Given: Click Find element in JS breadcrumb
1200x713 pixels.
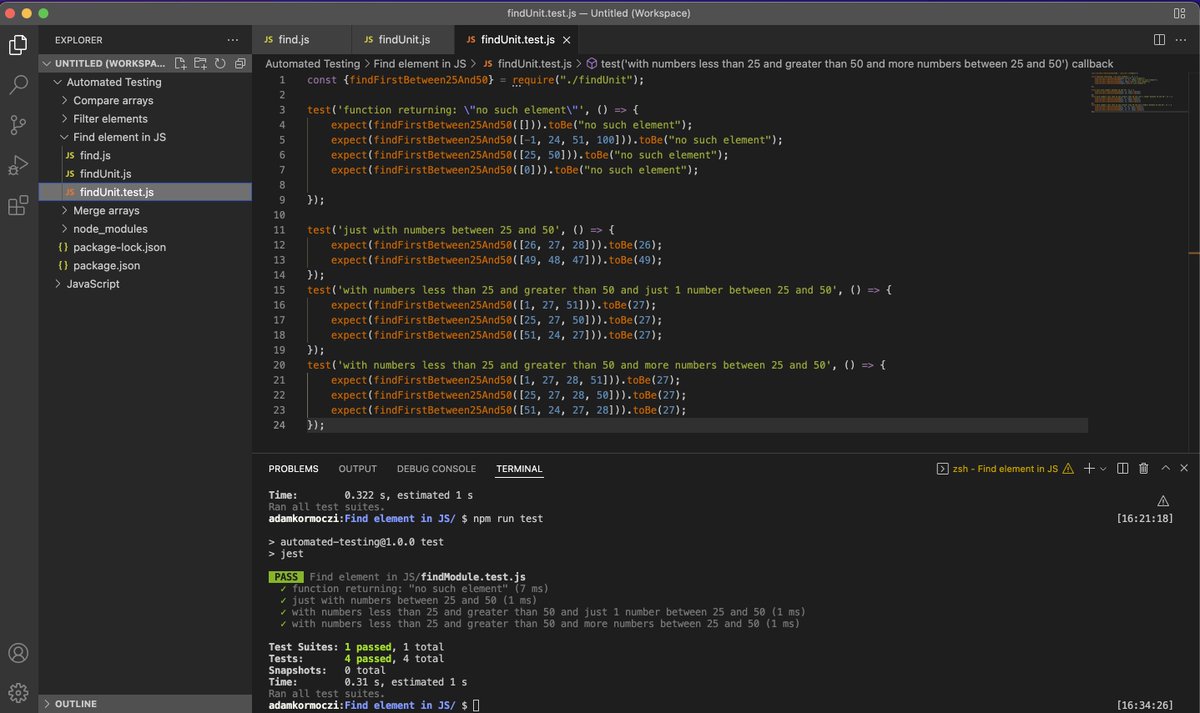Looking at the screenshot, I should click(x=420, y=63).
